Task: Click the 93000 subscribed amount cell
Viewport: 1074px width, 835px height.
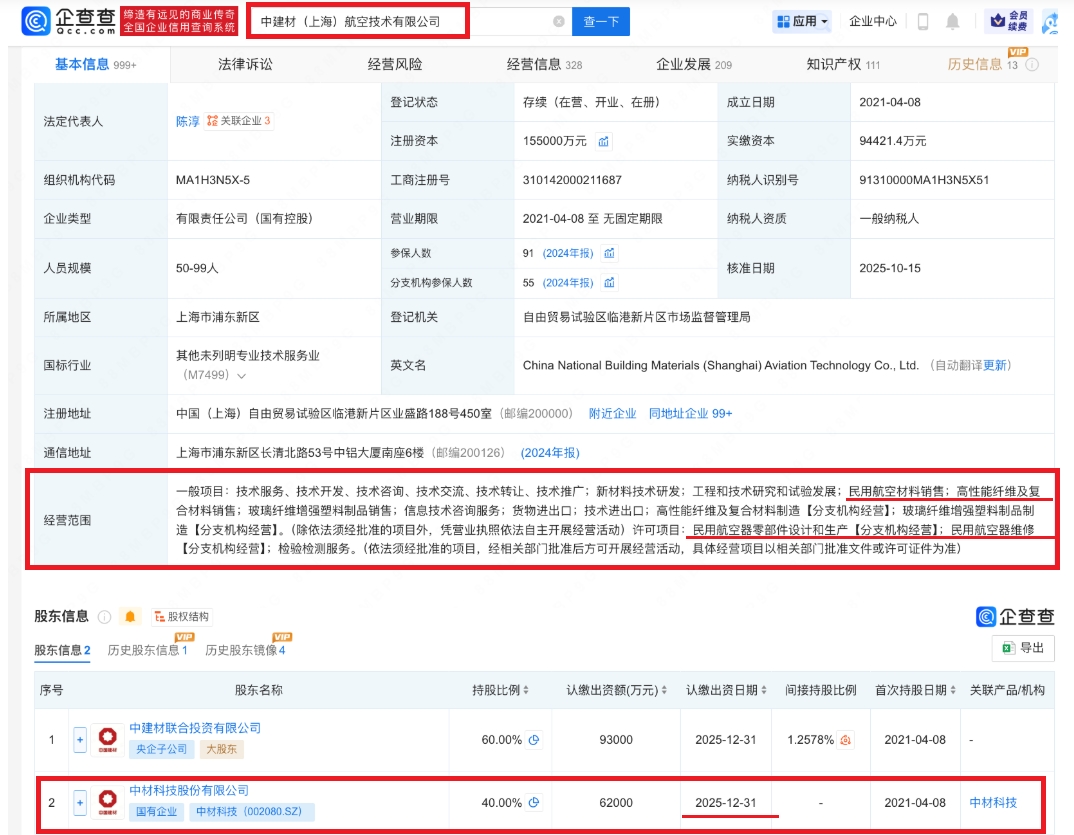Action: coord(616,740)
